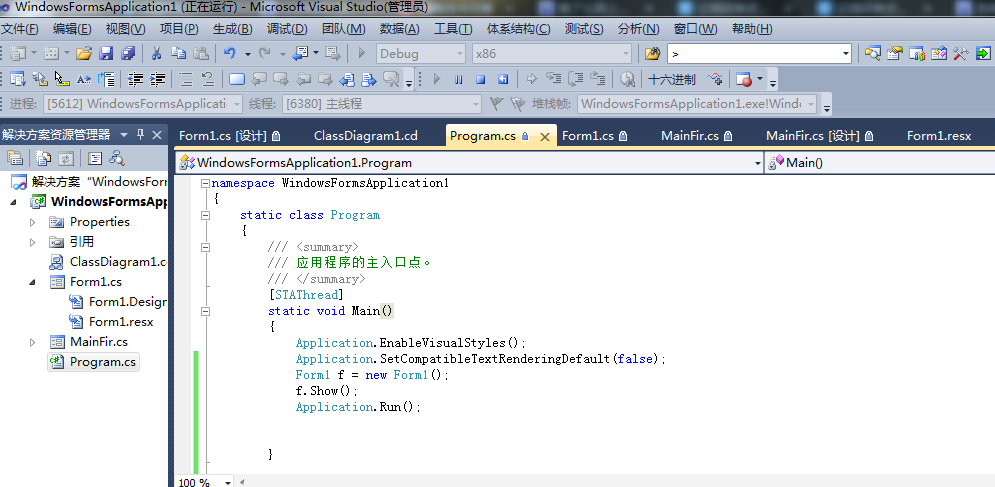This screenshot has height=487, width=995.
Task: Open the 工具(T) tools menu
Action: pos(452,29)
